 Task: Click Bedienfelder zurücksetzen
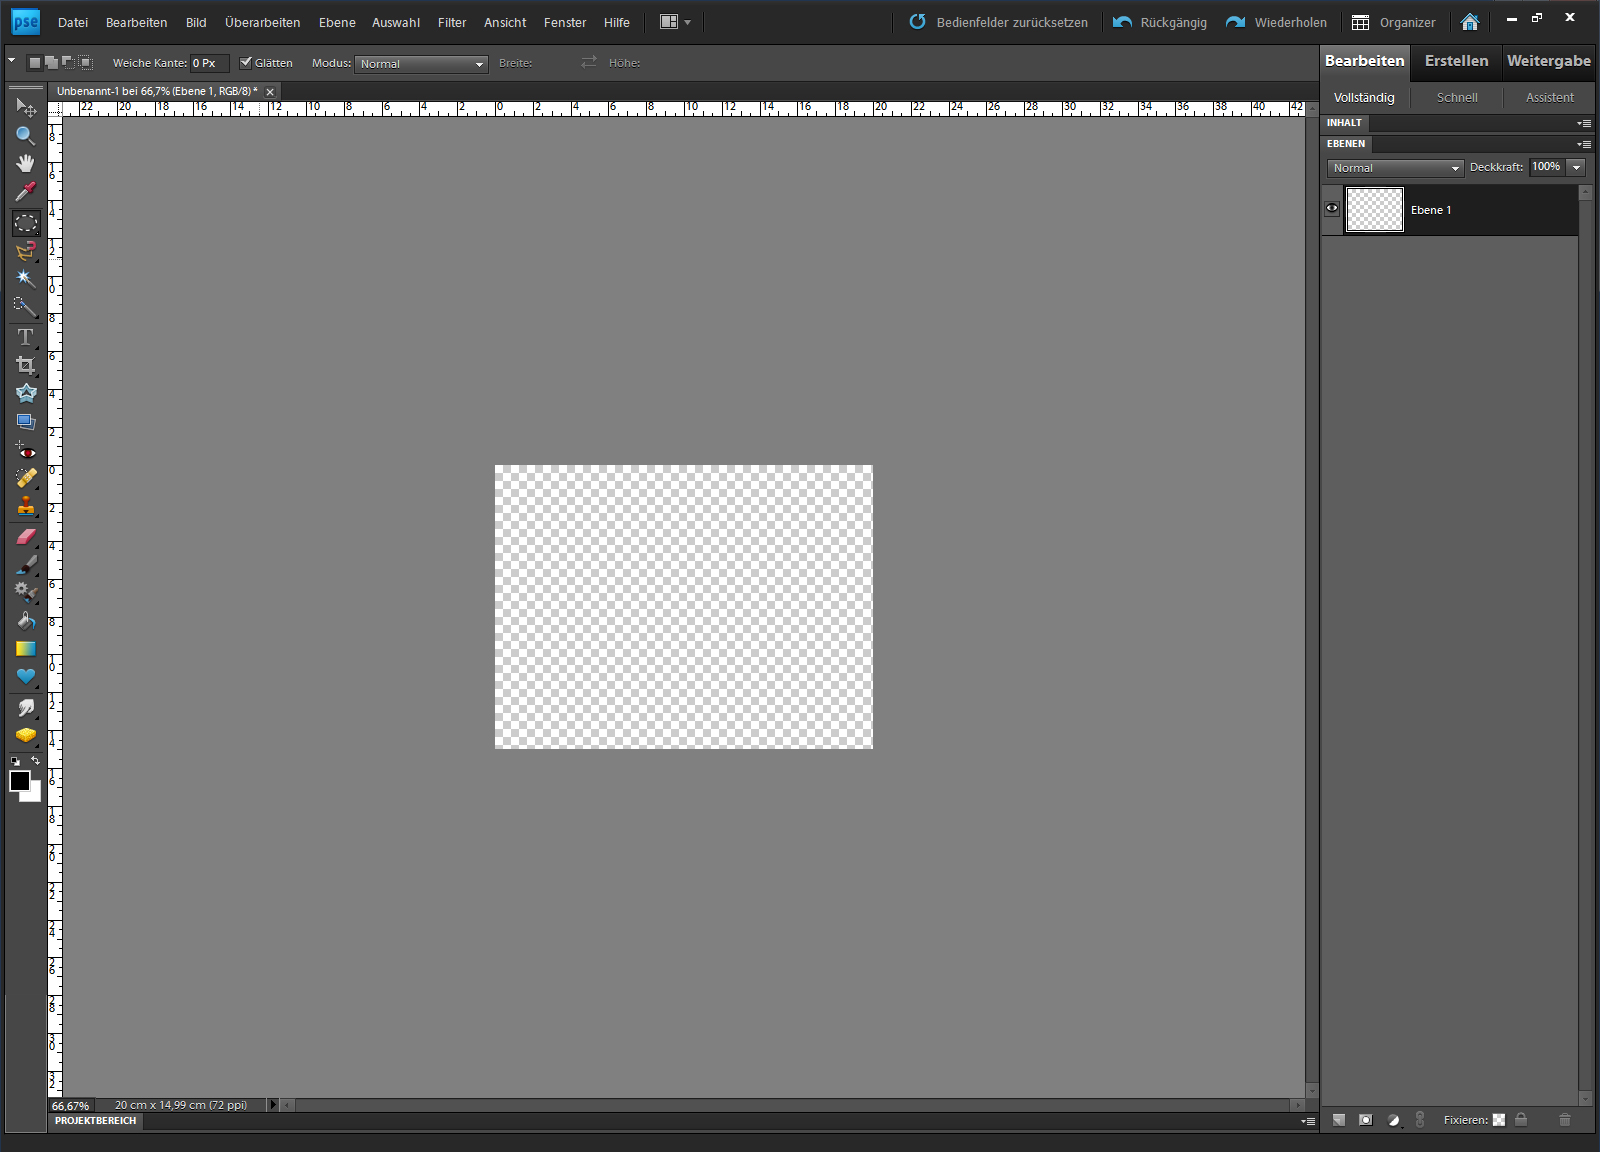tap(998, 22)
